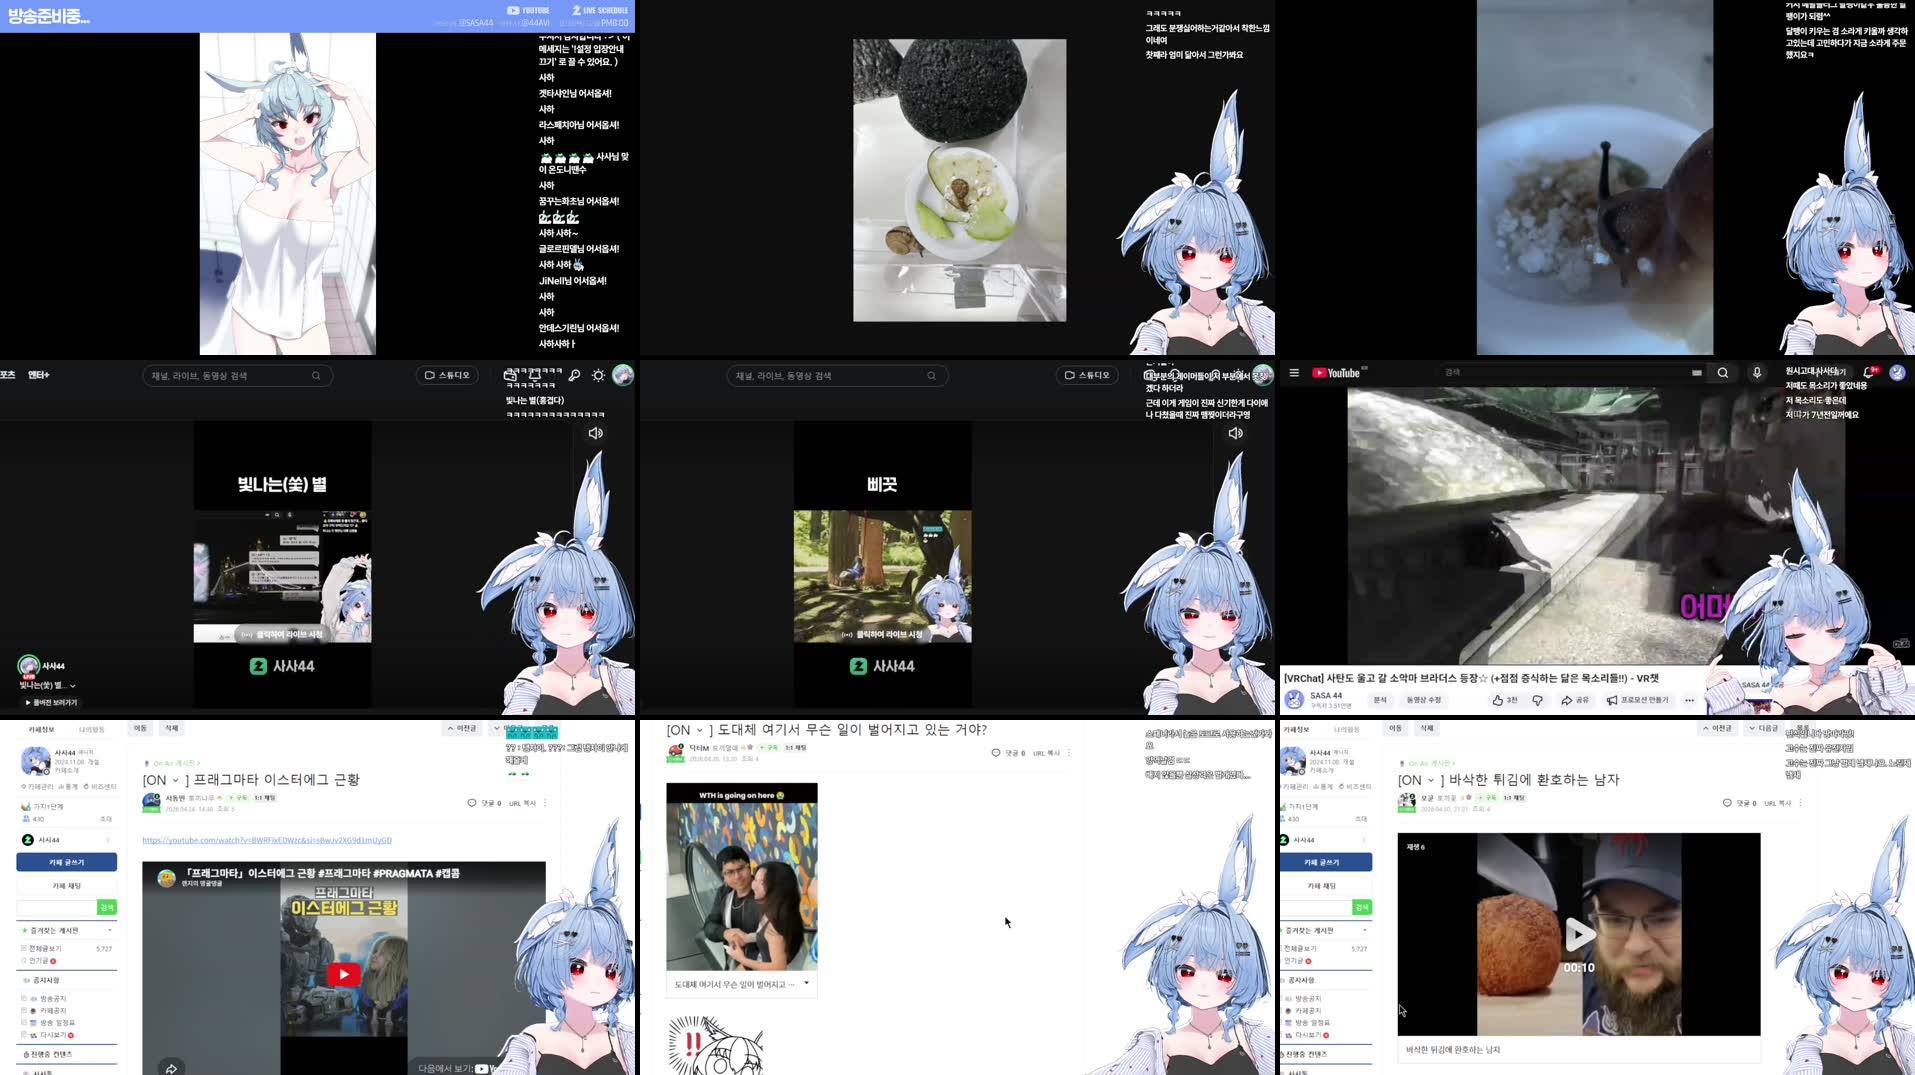Viewport: 1915px width, 1075px height.
Task: Mute the 삐끗 clip speaker
Action: point(1235,433)
